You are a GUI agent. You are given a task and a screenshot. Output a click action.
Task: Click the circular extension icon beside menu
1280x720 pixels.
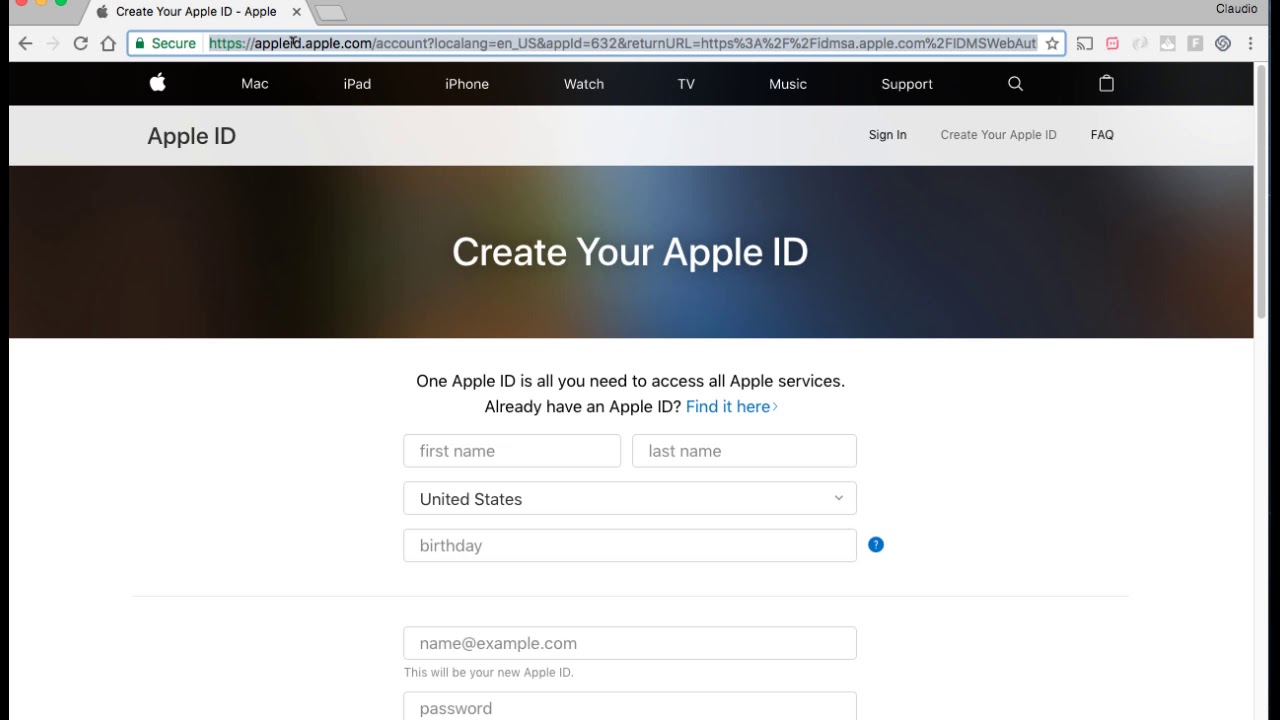(x=1222, y=43)
